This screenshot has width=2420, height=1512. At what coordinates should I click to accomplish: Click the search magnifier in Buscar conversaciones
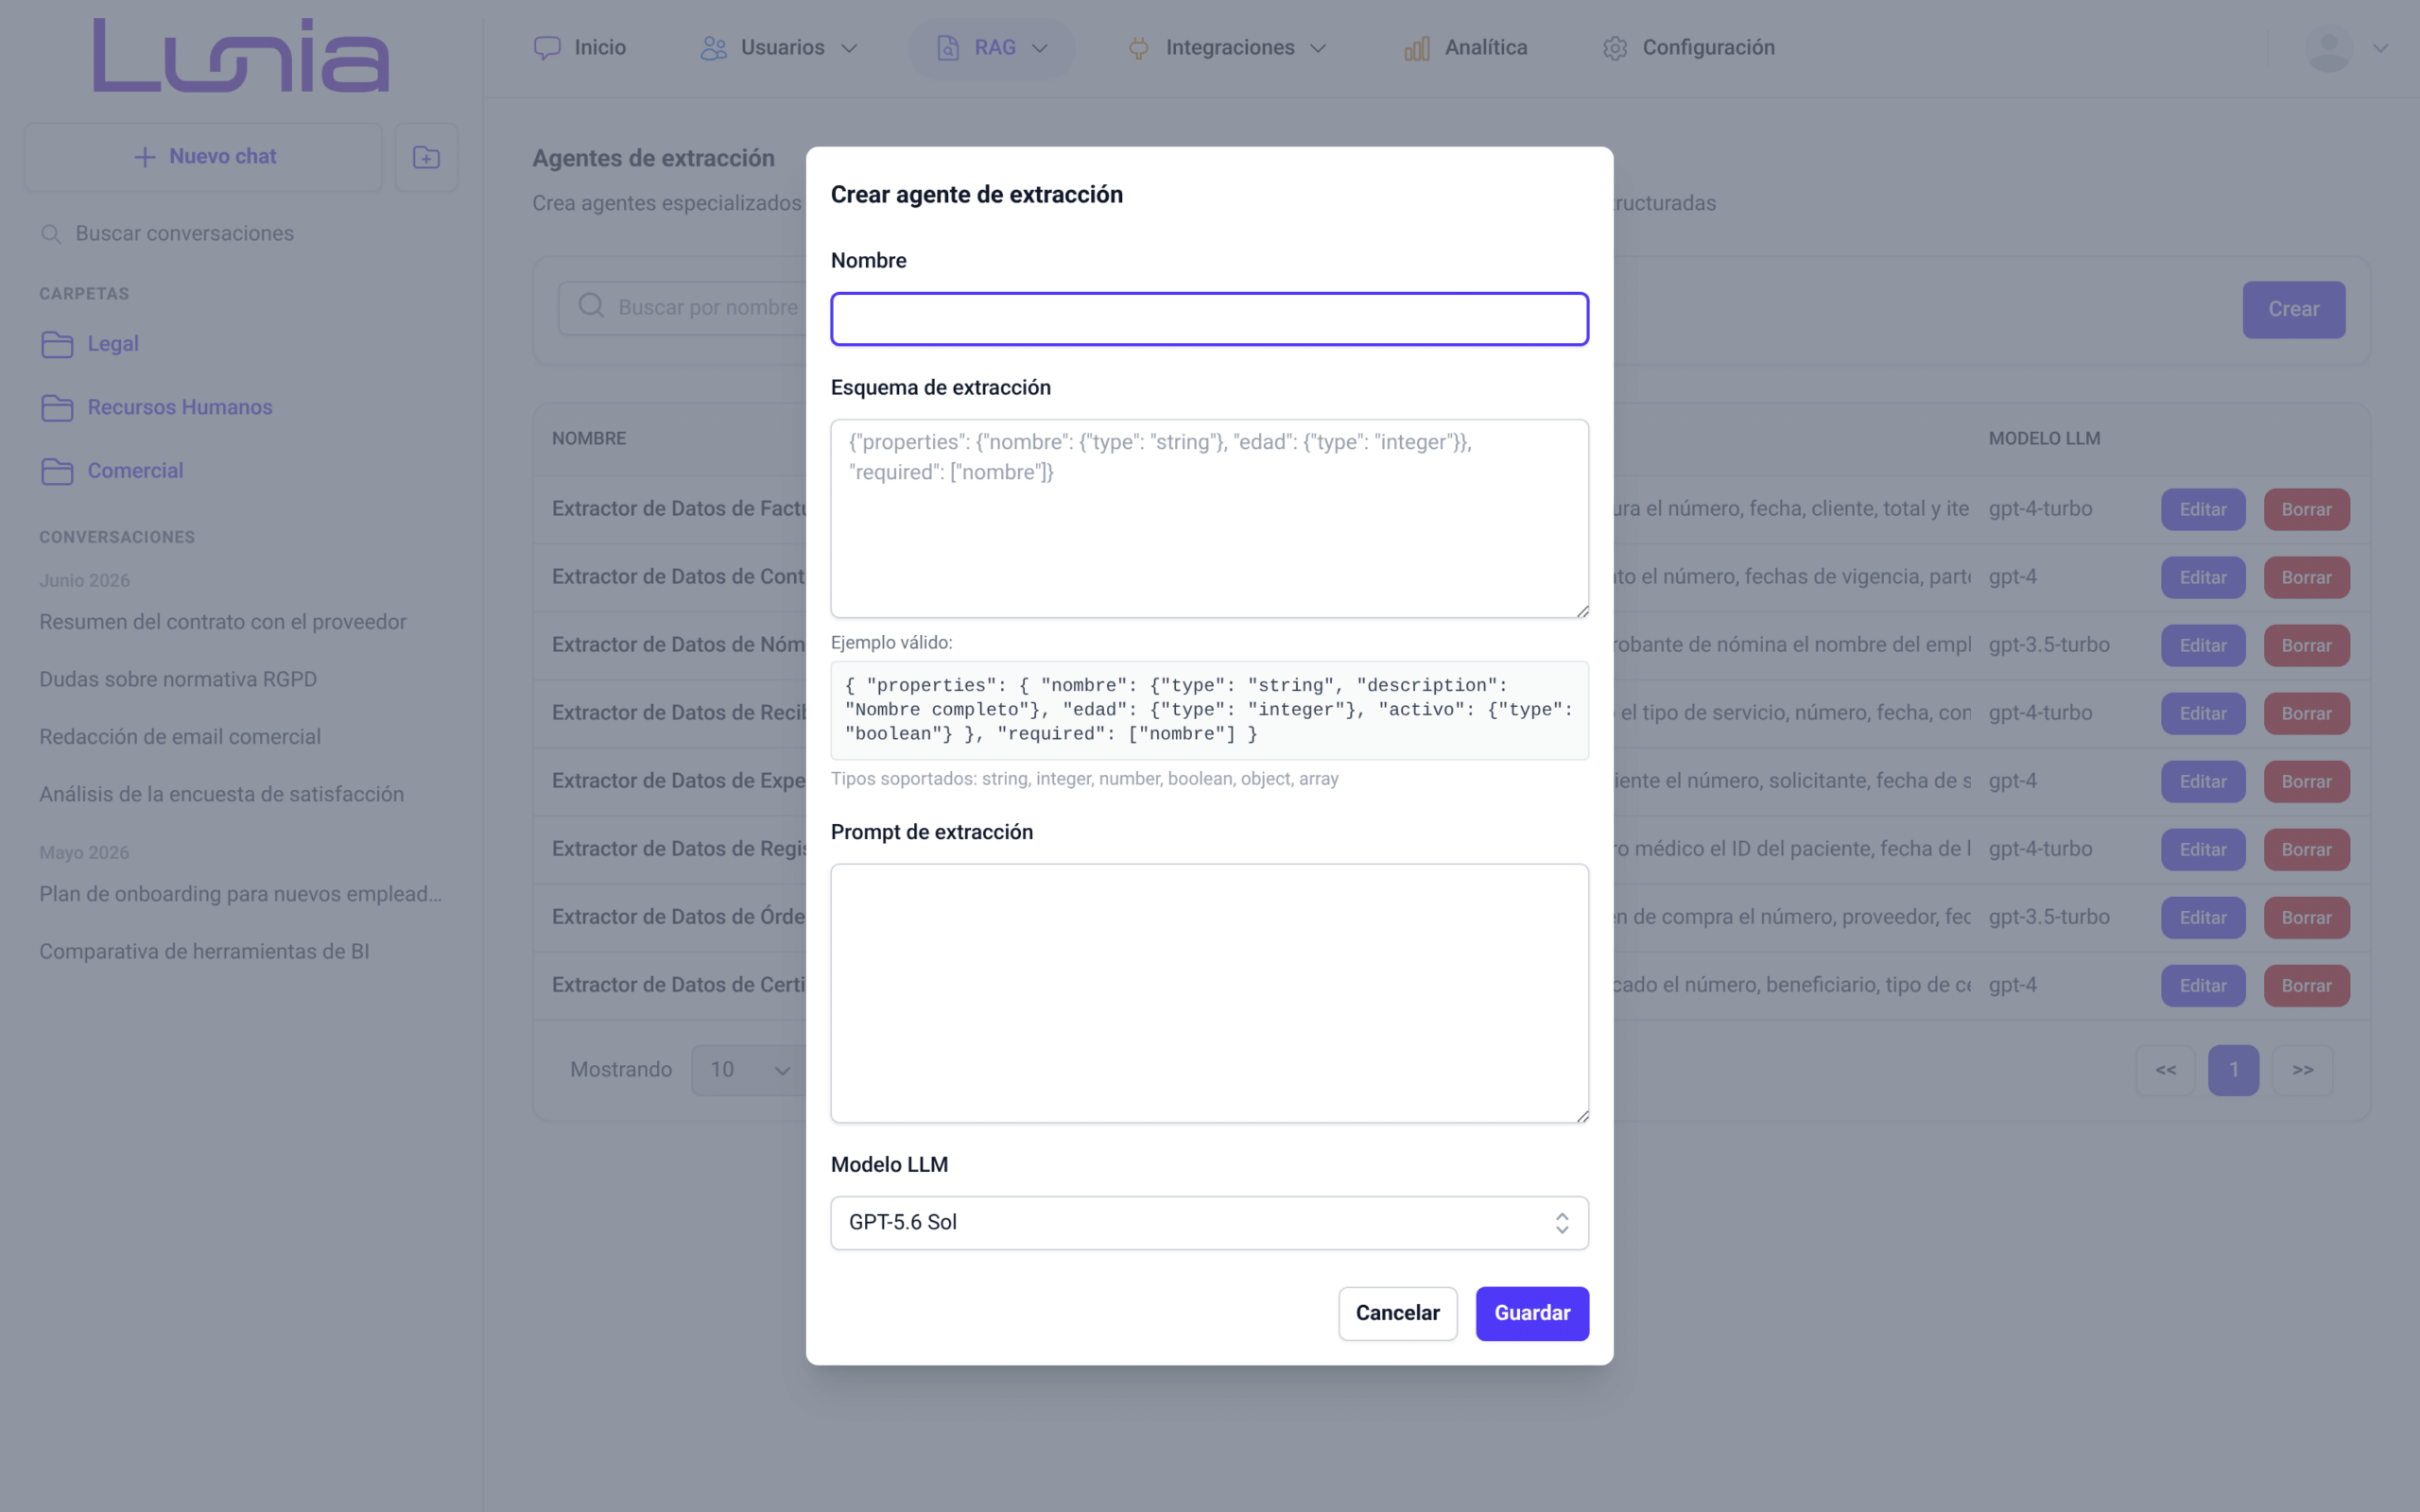(50, 234)
